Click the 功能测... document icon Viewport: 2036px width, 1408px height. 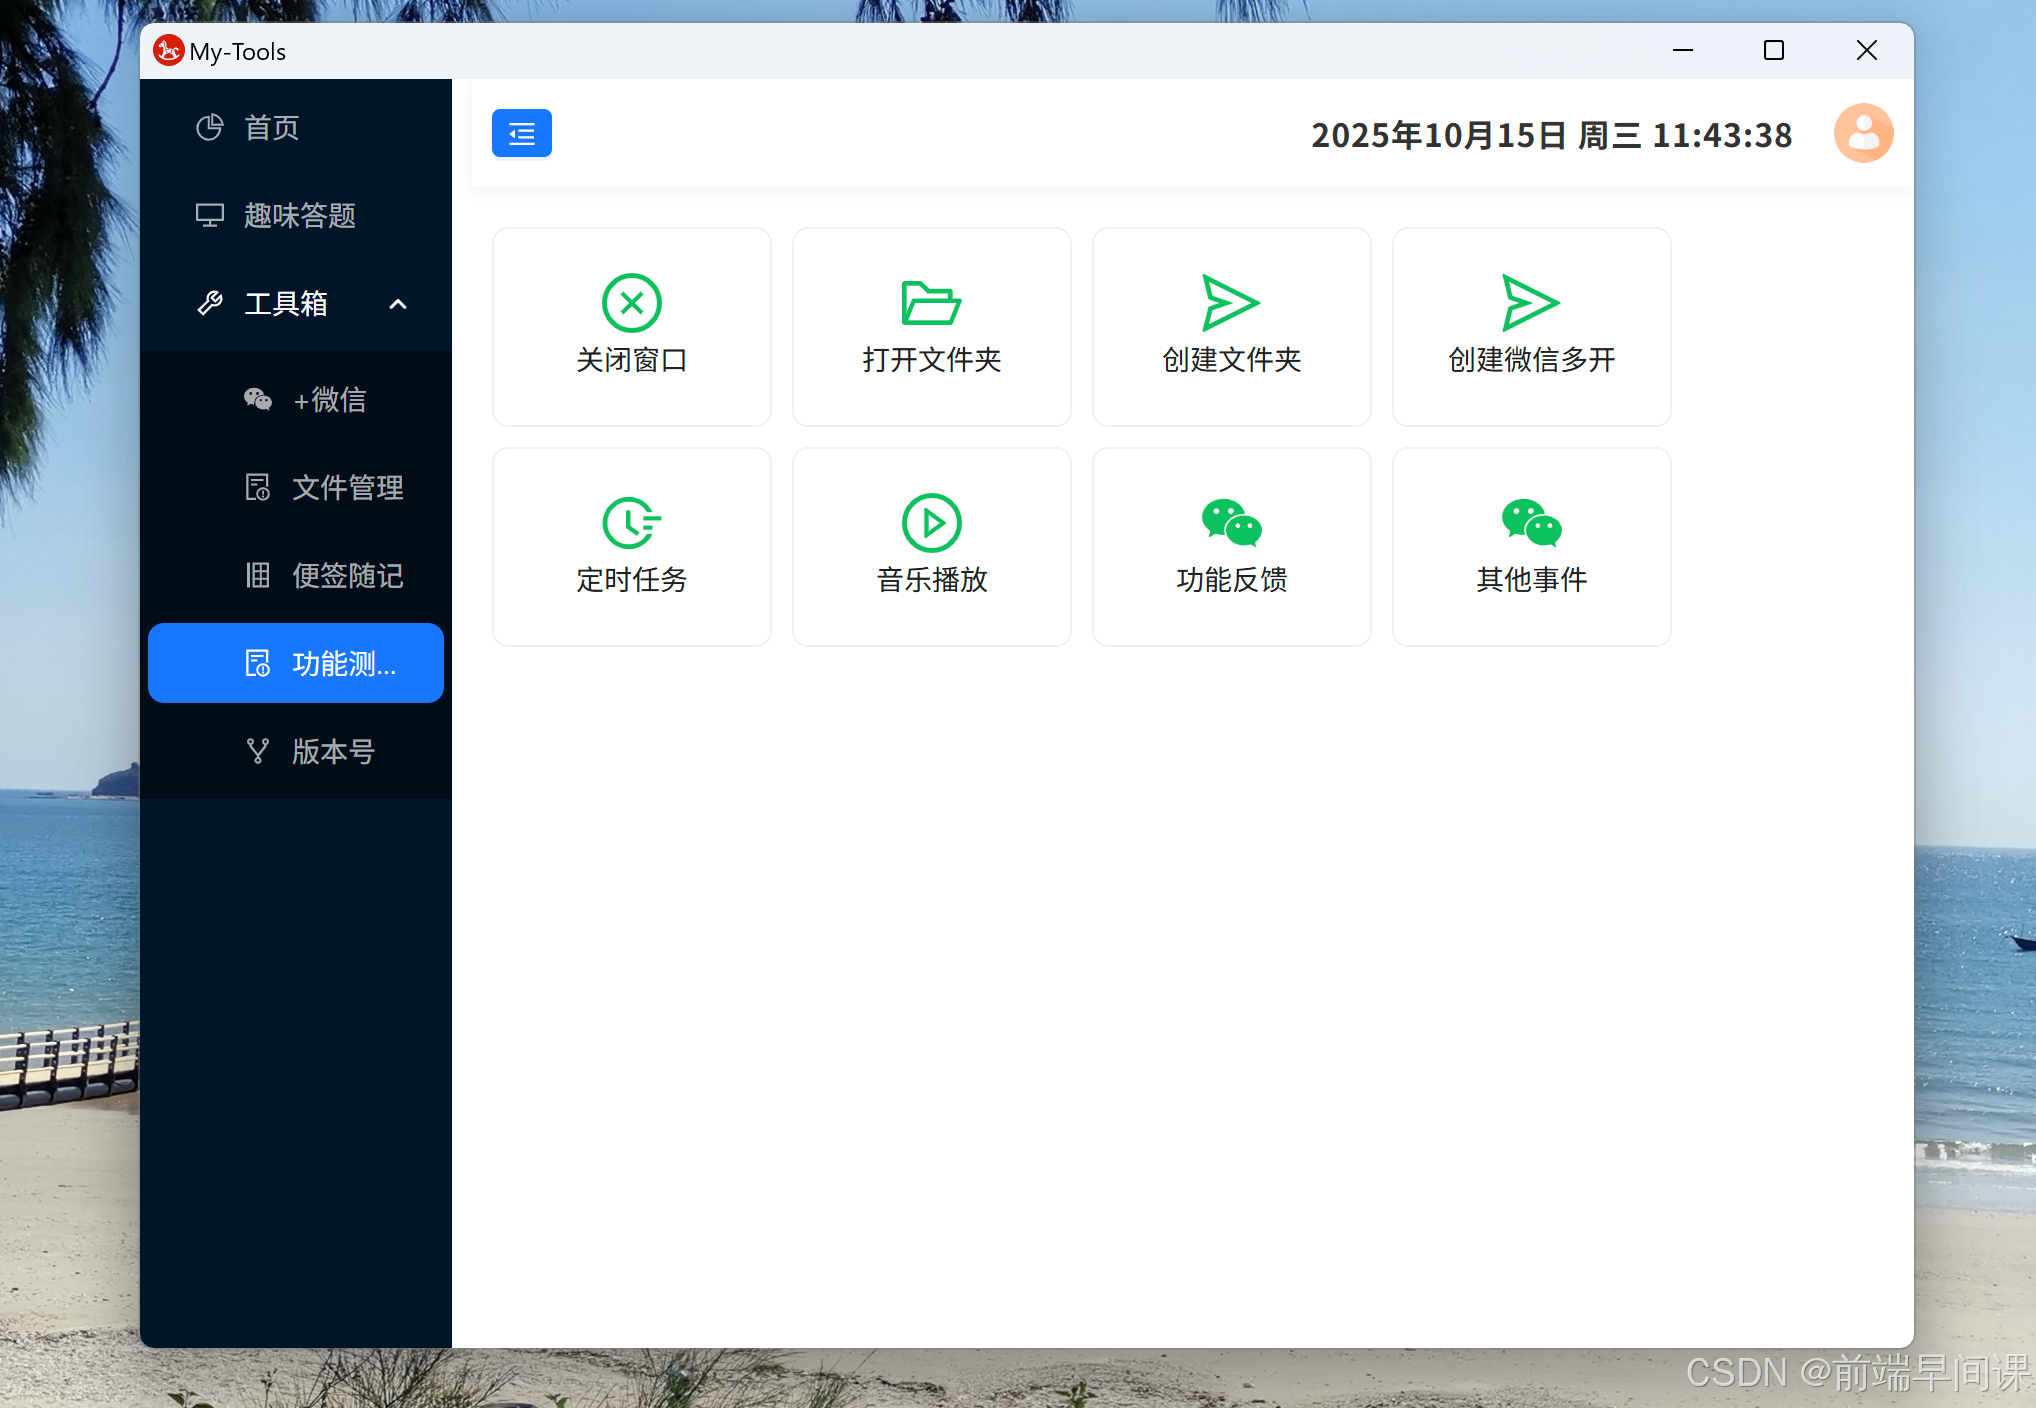coord(258,663)
